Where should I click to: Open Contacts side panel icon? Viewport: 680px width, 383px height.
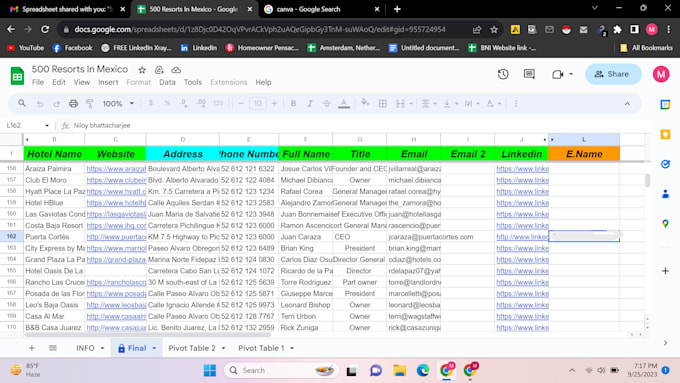tap(665, 194)
